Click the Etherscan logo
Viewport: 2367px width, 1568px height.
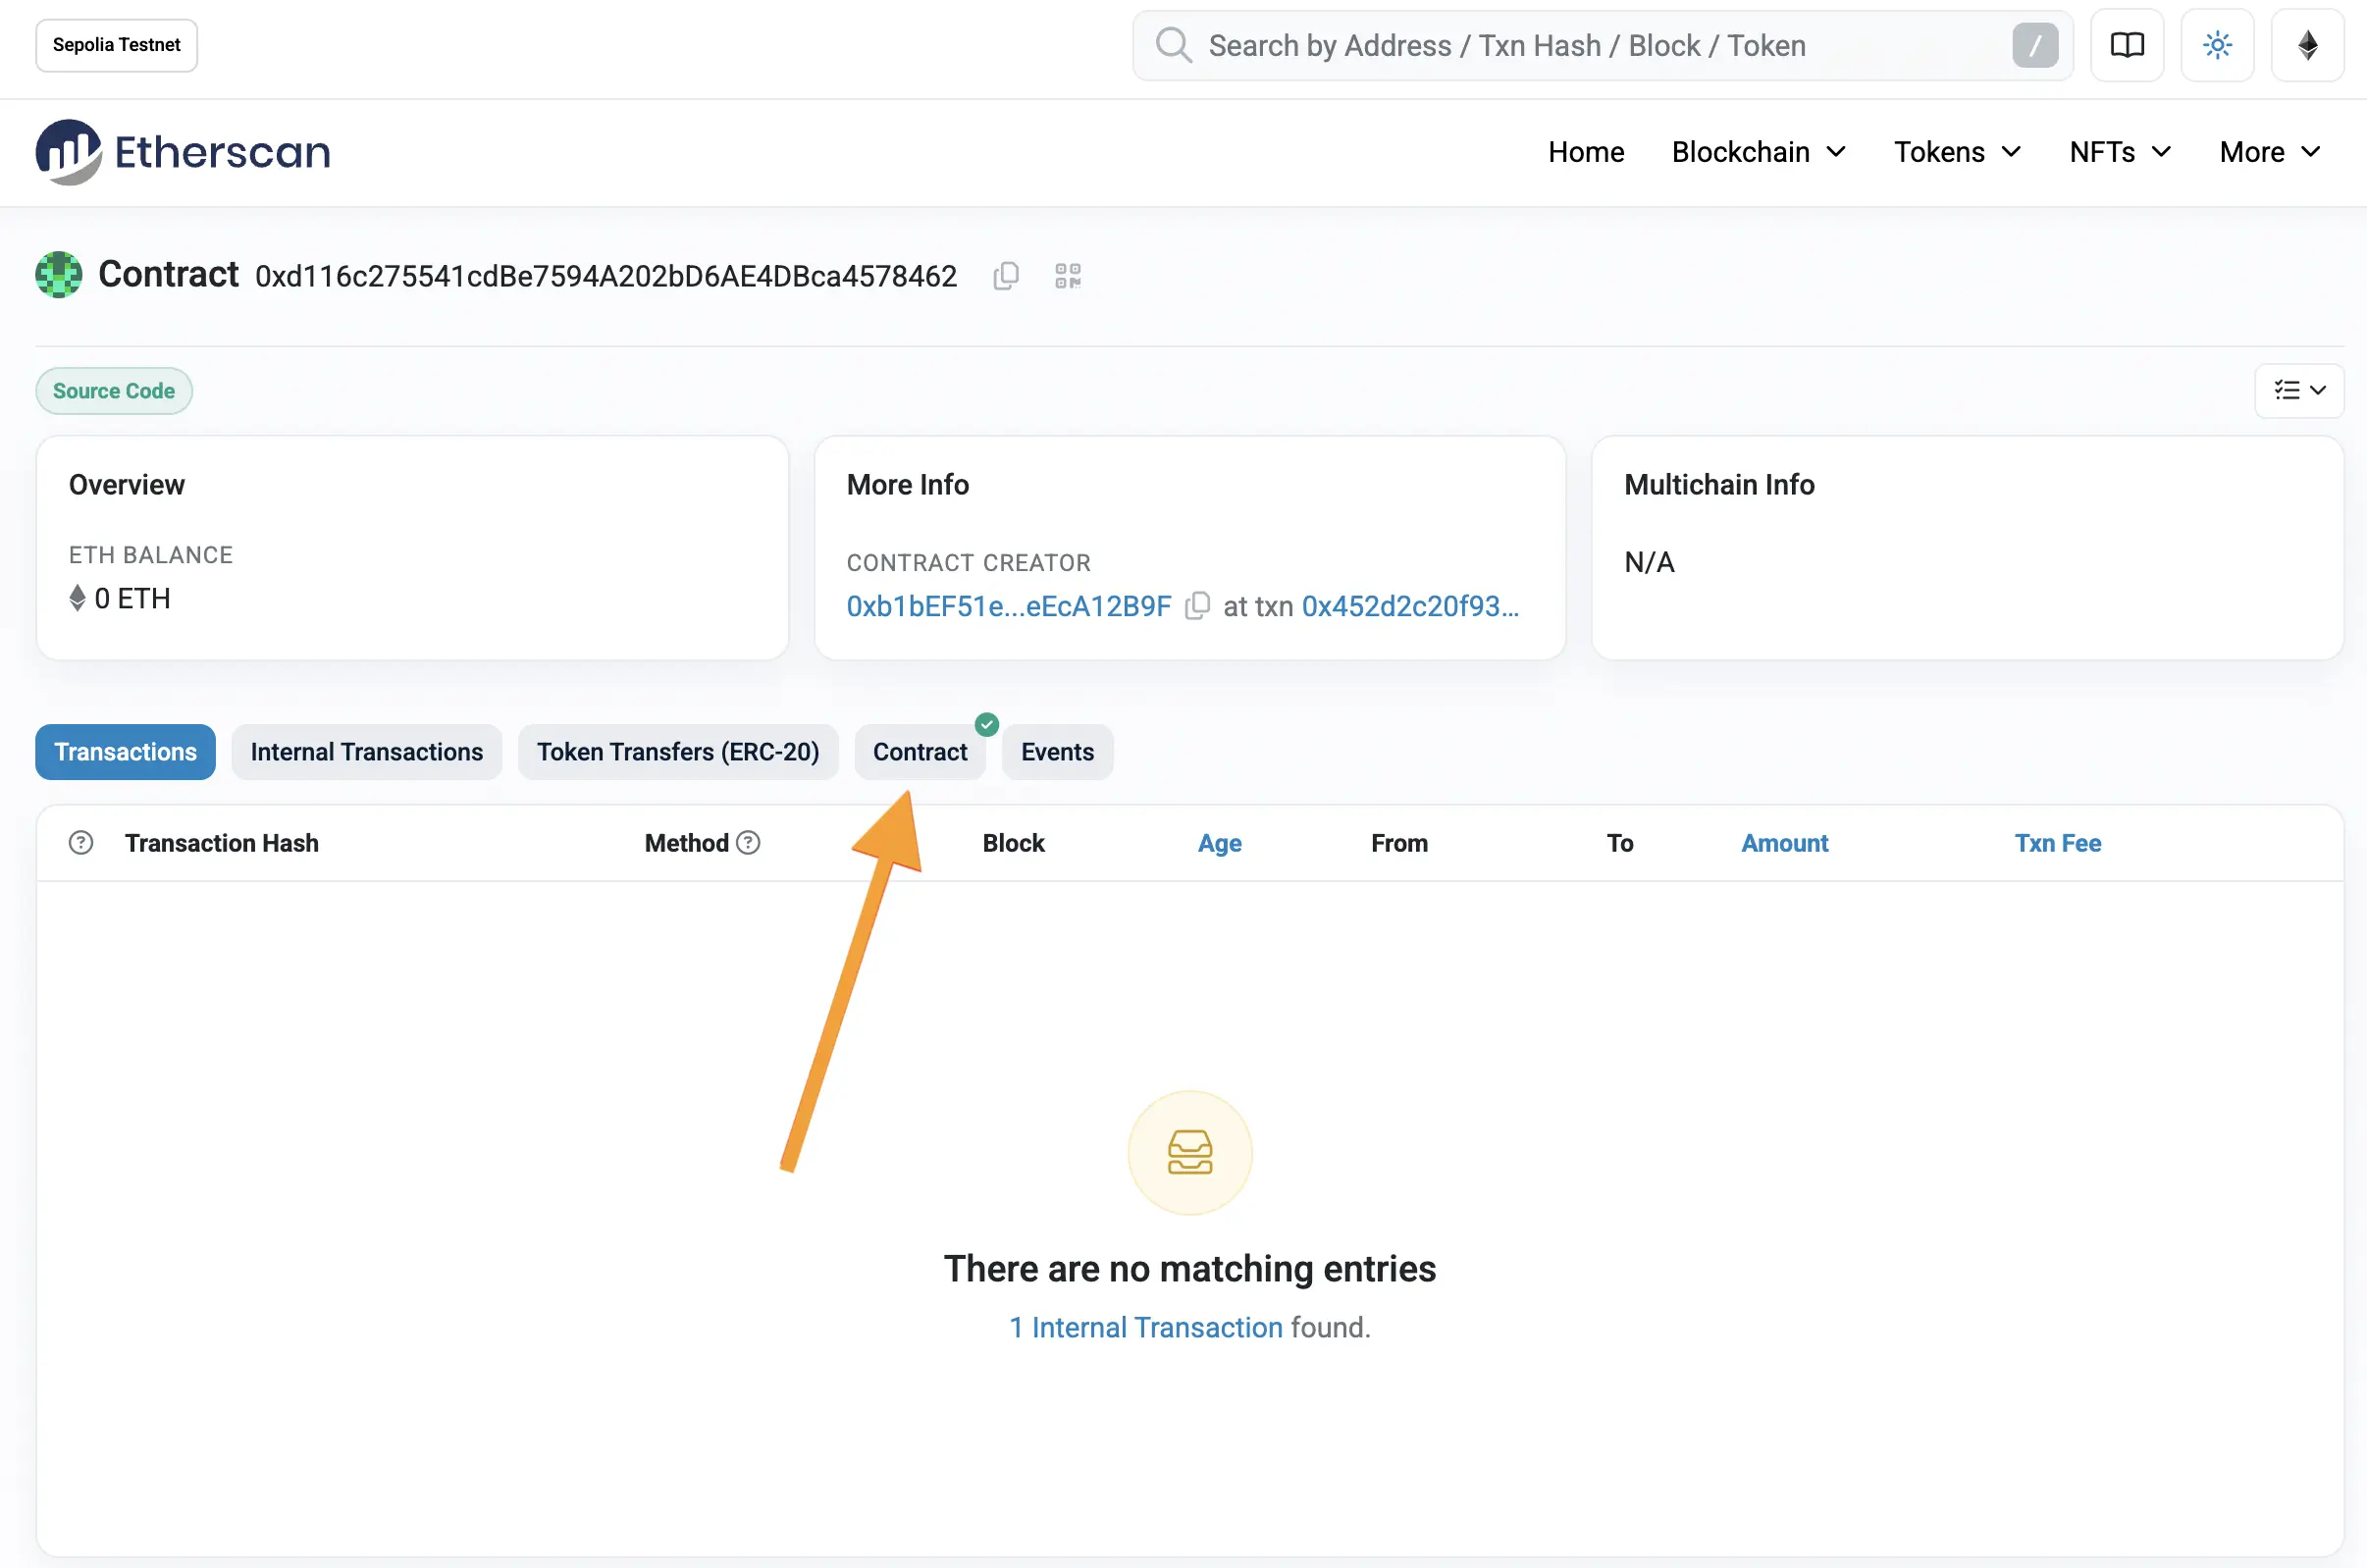pyautogui.click(x=182, y=151)
